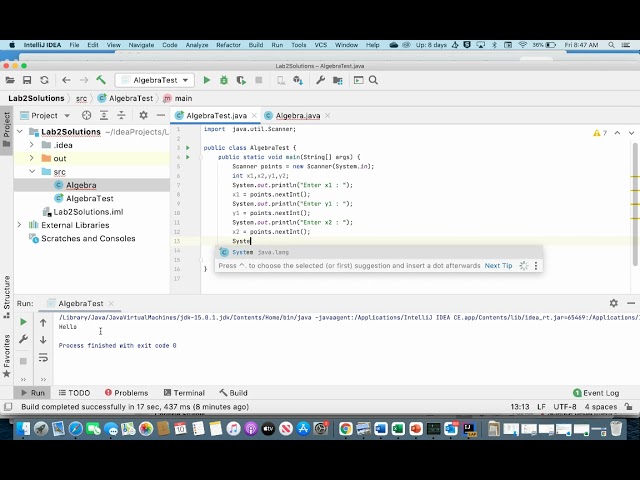Switch to the Algebra.java editor tab
Viewport: 640px width, 480px height.
(298, 116)
